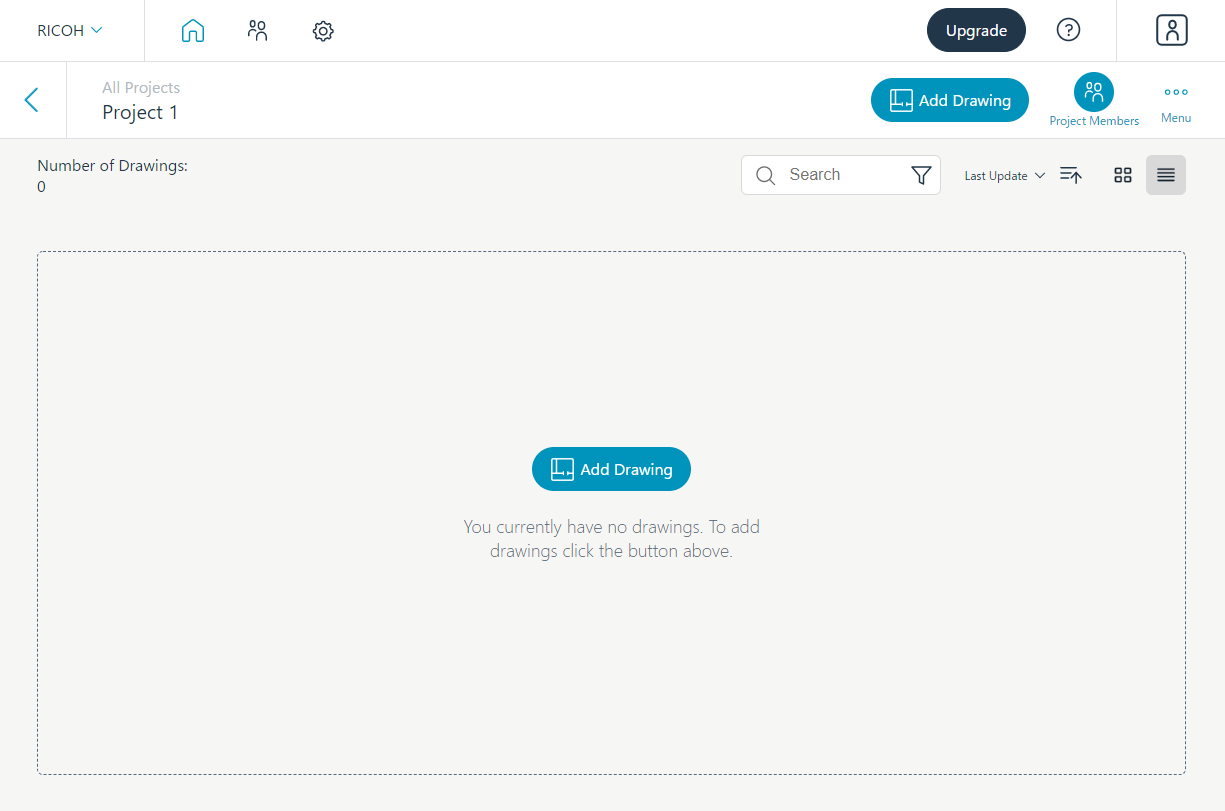The image size is (1225, 811).
Task: Click the Number of Drawings label
Action: pos(112,166)
